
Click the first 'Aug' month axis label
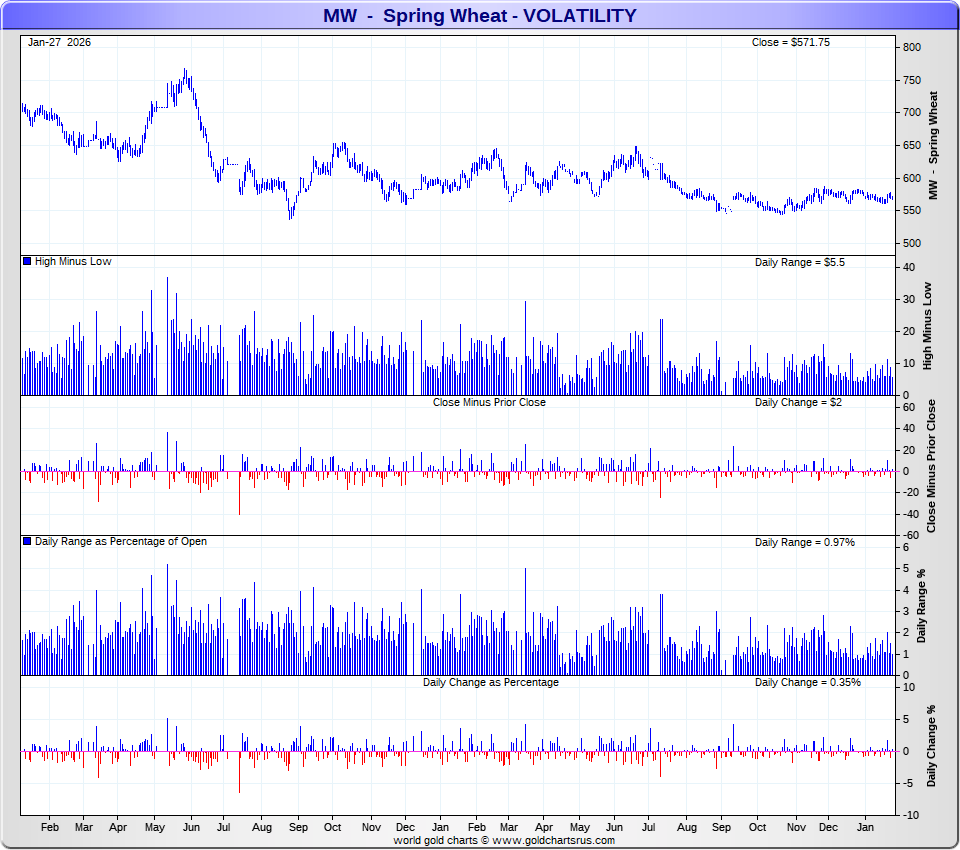(x=261, y=827)
